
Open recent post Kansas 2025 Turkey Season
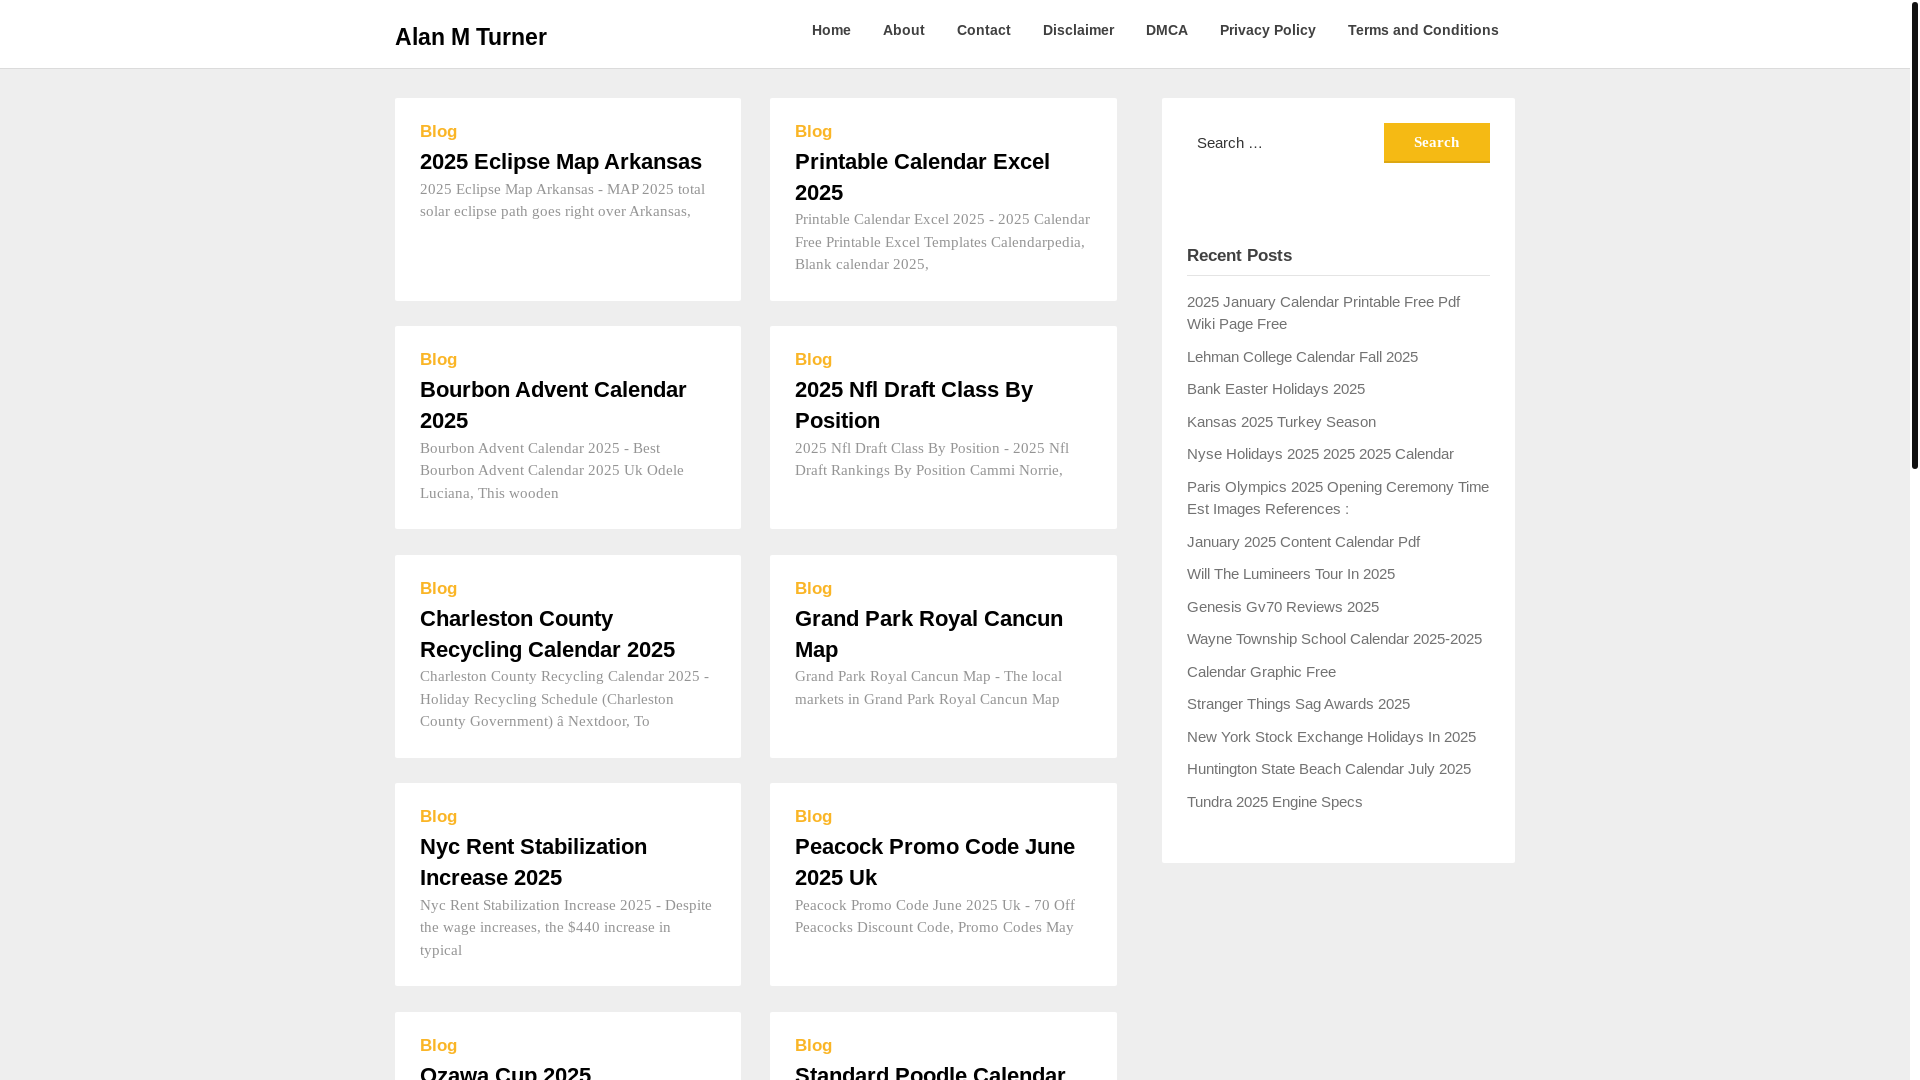click(1281, 422)
